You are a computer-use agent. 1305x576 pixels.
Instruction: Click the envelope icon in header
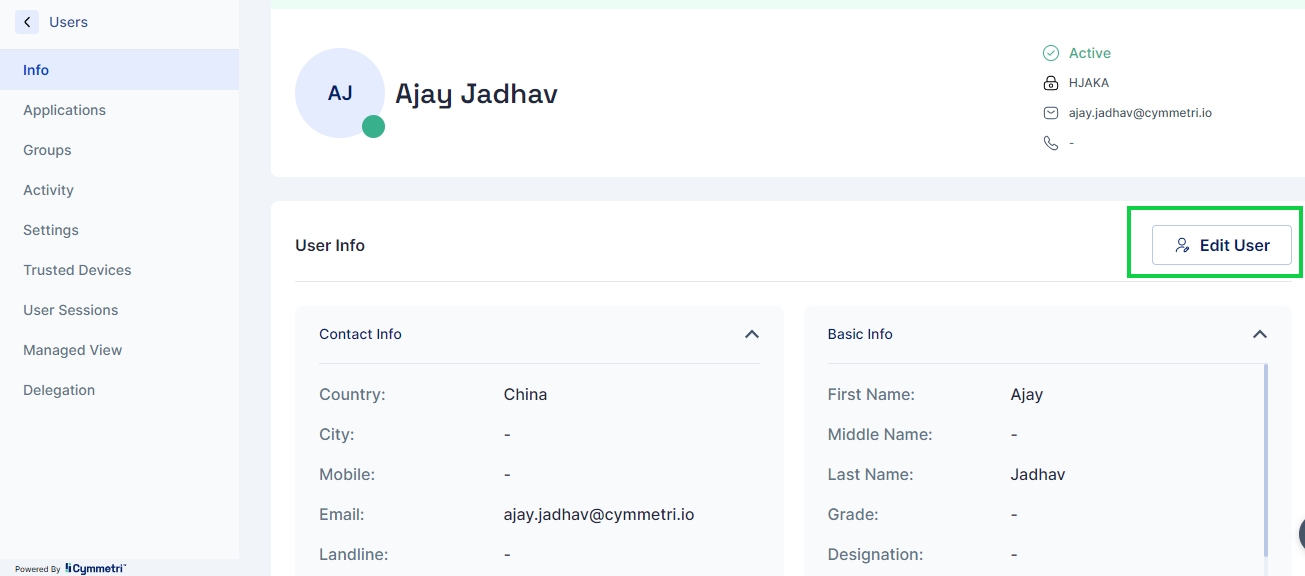1050,113
